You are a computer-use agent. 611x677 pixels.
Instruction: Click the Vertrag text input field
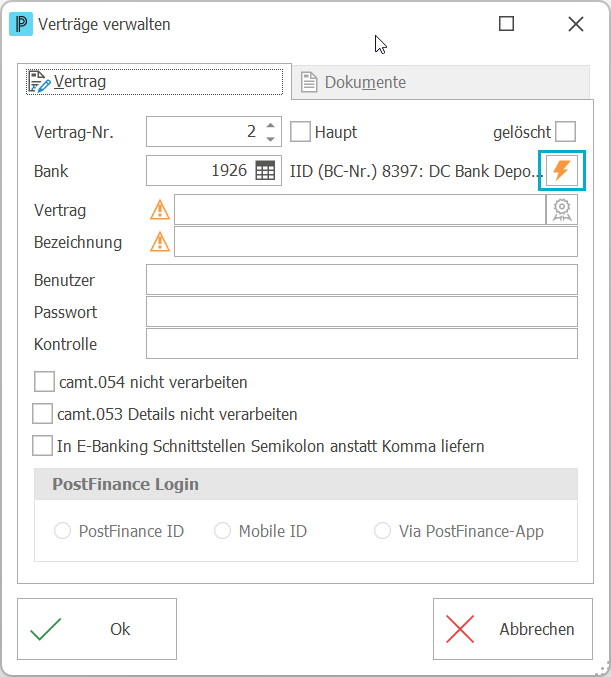click(360, 209)
